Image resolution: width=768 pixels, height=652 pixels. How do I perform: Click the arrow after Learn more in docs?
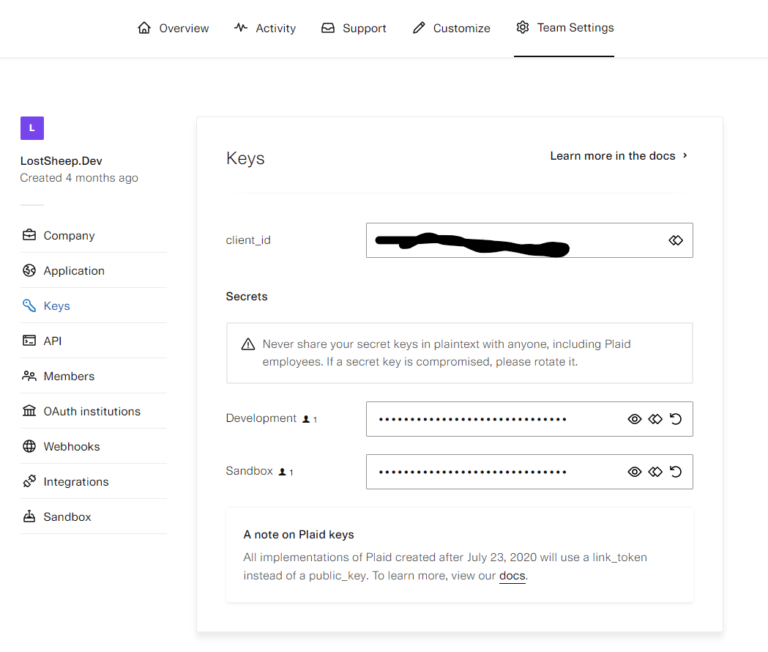click(x=685, y=155)
